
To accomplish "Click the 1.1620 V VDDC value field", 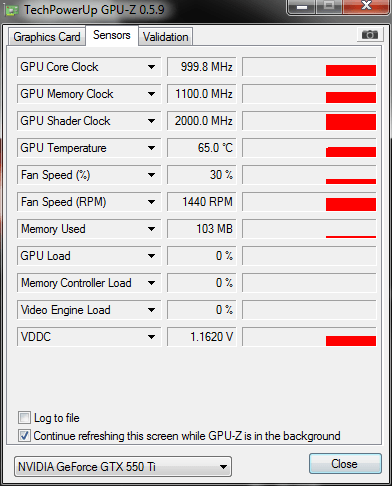I will click(202, 337).
